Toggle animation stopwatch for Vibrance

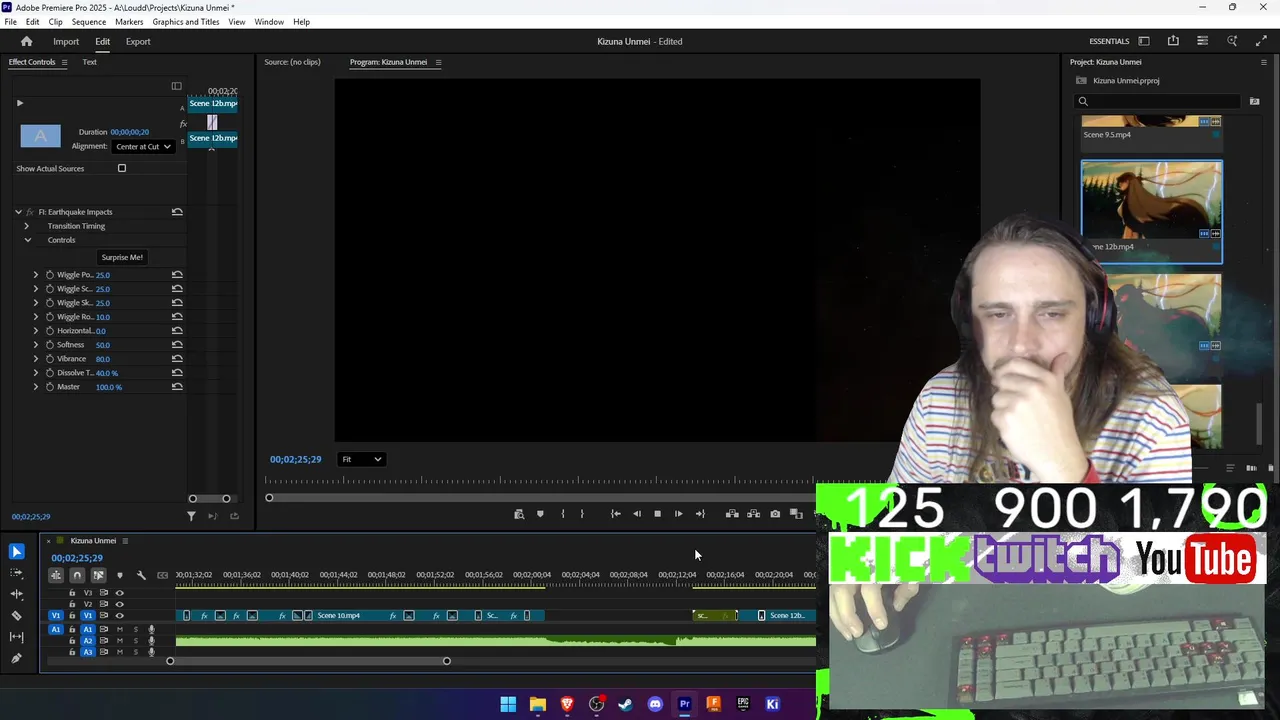click(49, 359)
